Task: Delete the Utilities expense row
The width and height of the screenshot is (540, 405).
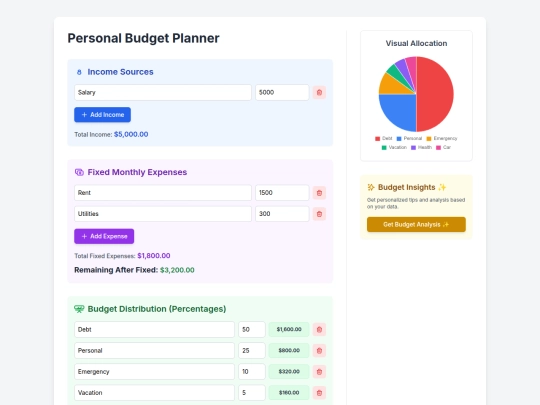Action: pos(319,214)
